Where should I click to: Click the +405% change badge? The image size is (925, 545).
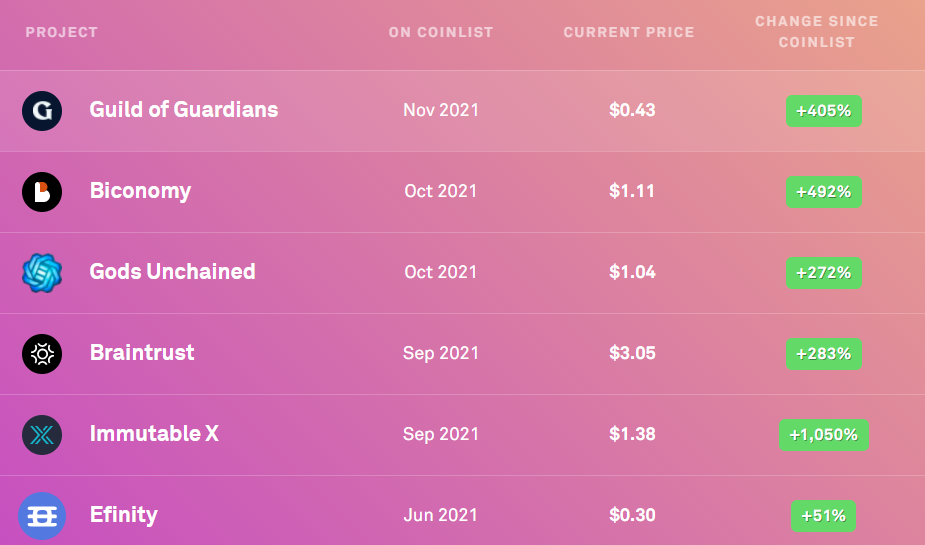tap(823, 111)
